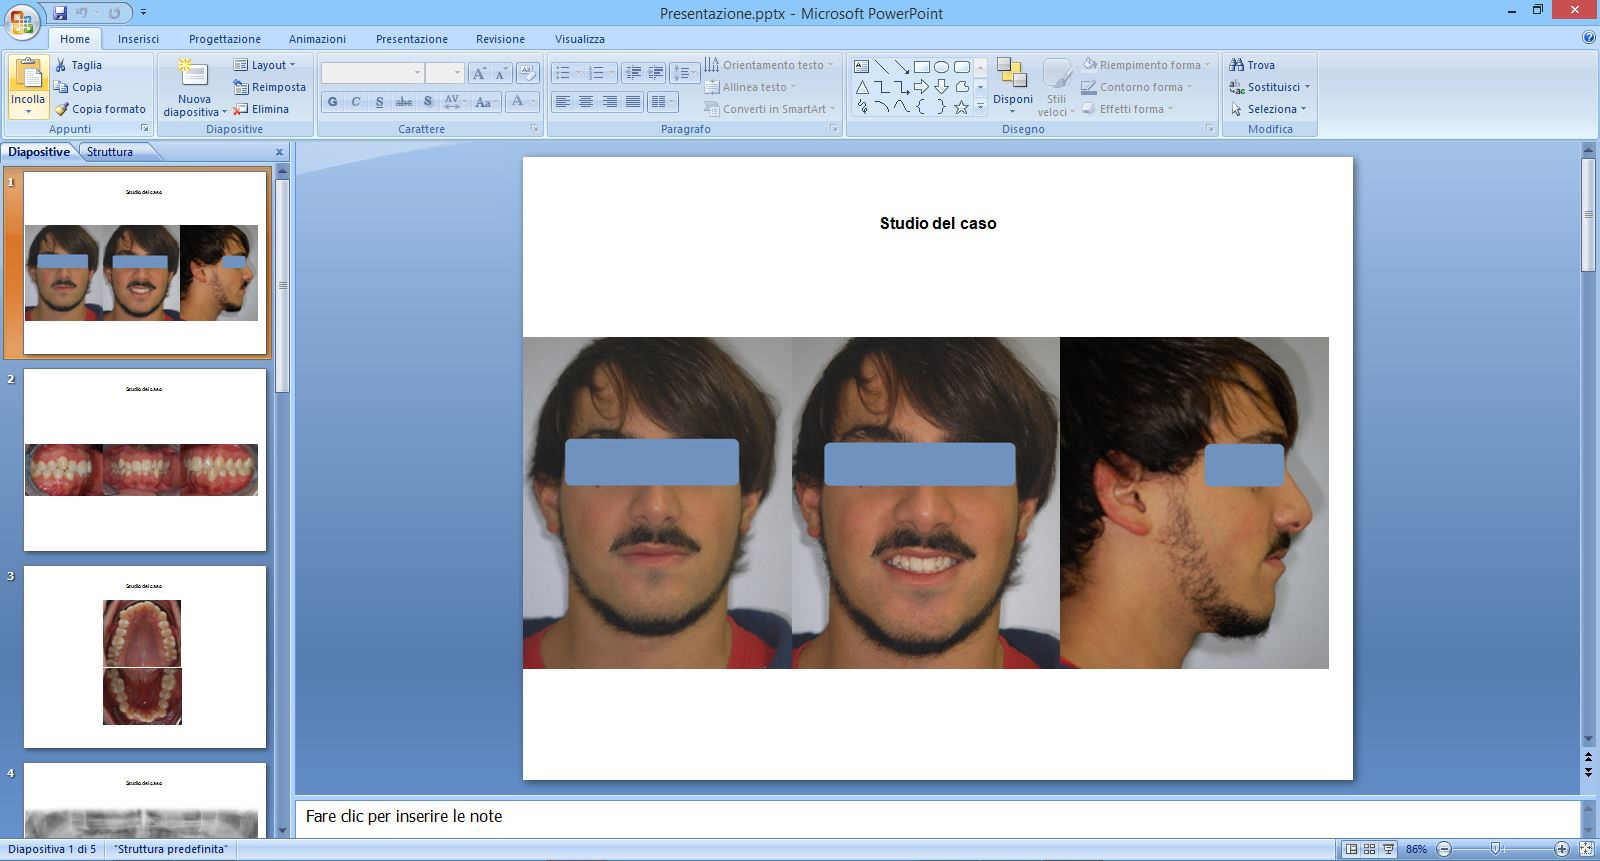The width and height of the screenshot is (1600, 861).
Task: Click 86% zoom level
Action: (1416, 849)
